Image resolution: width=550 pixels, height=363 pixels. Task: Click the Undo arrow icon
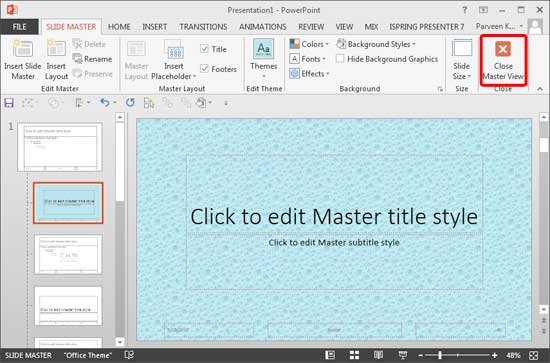pos(105,103)
